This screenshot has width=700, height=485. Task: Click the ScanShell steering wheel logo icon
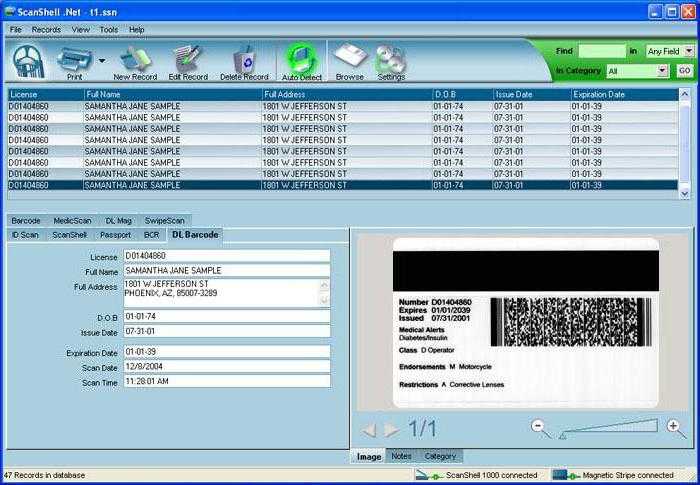click(29, 62)
